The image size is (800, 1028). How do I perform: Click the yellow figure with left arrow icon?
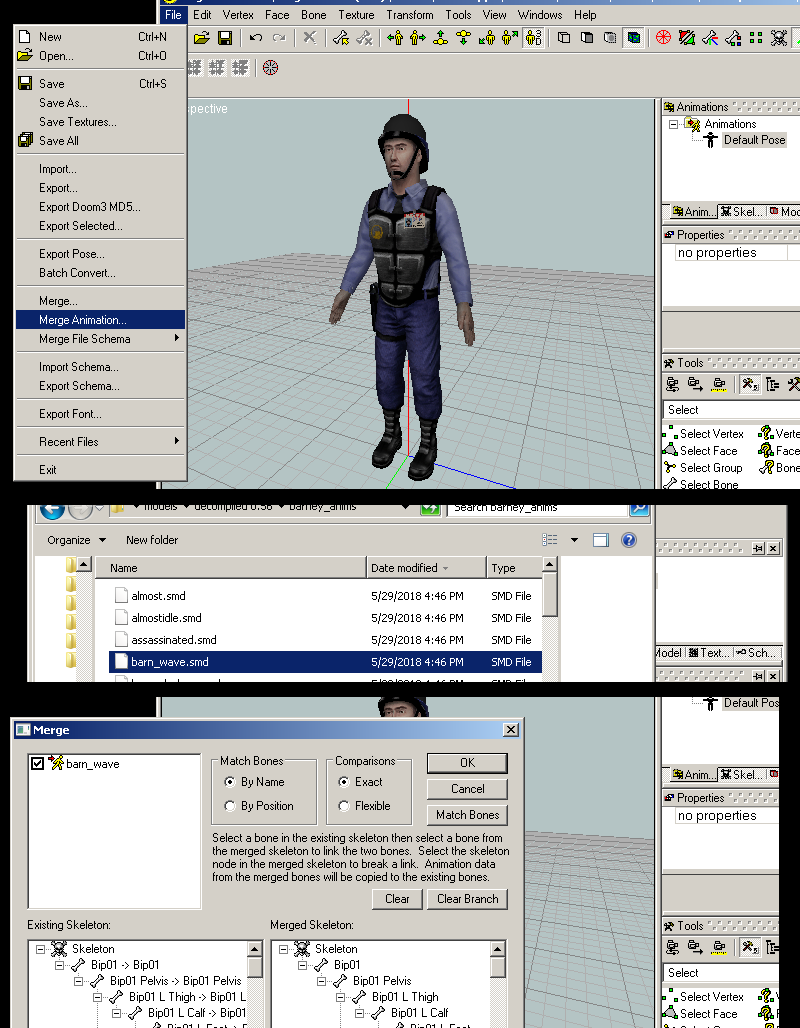click(x=395, y=38)
